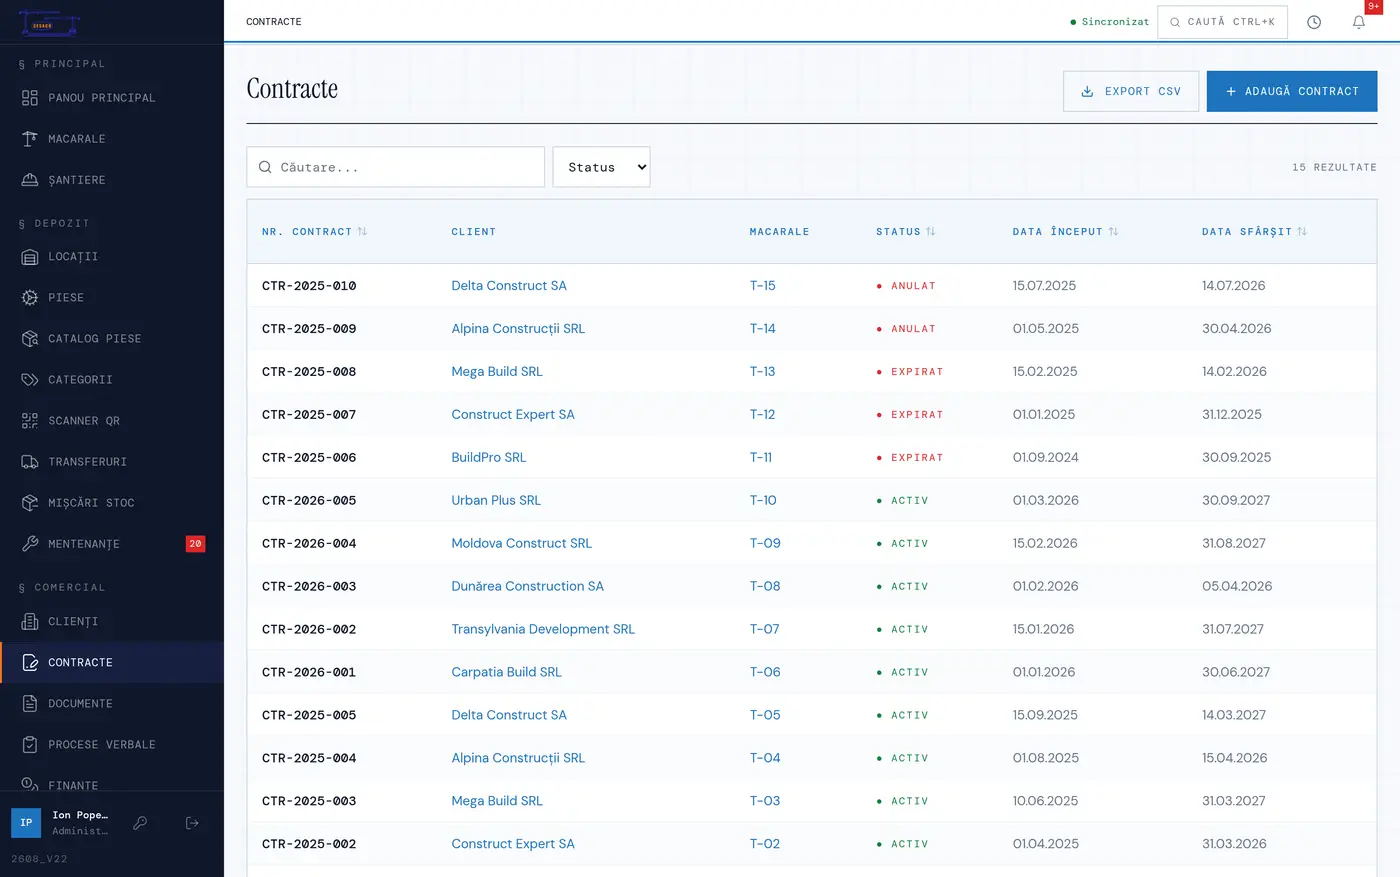Click Adaugă Contract button
The image size is (1400, 877).
point(1292,91)
